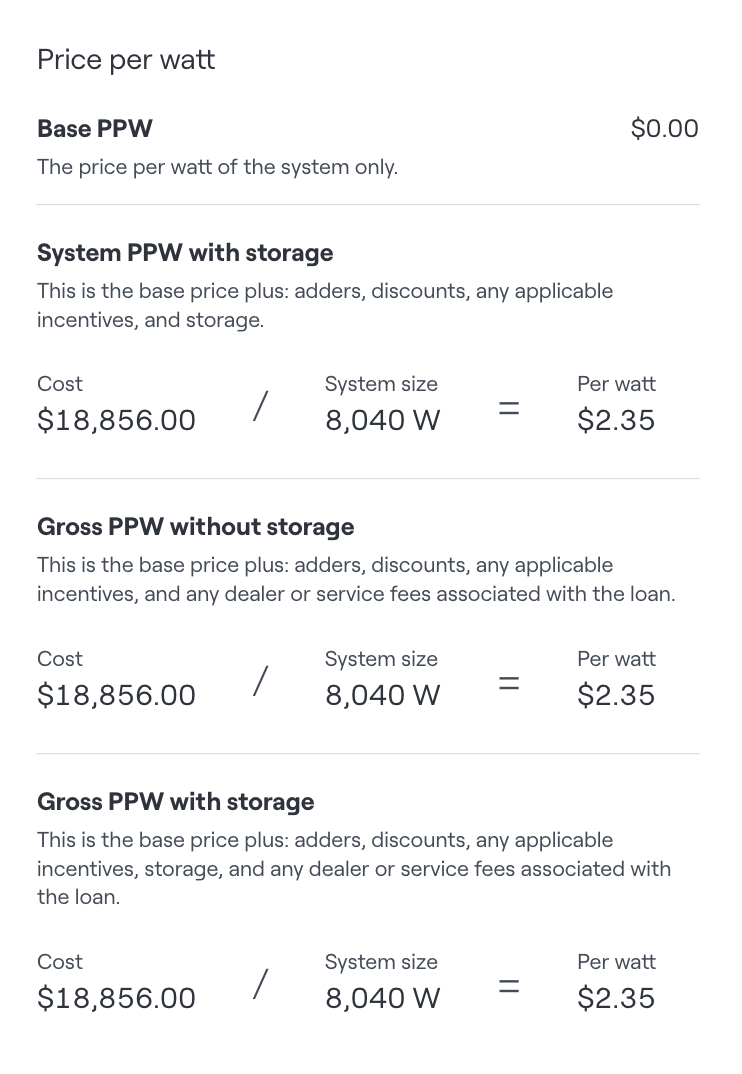742x1074 pixels.
Task: Select the cost amount under Gross PPW without storage
Action: (116, 695)
